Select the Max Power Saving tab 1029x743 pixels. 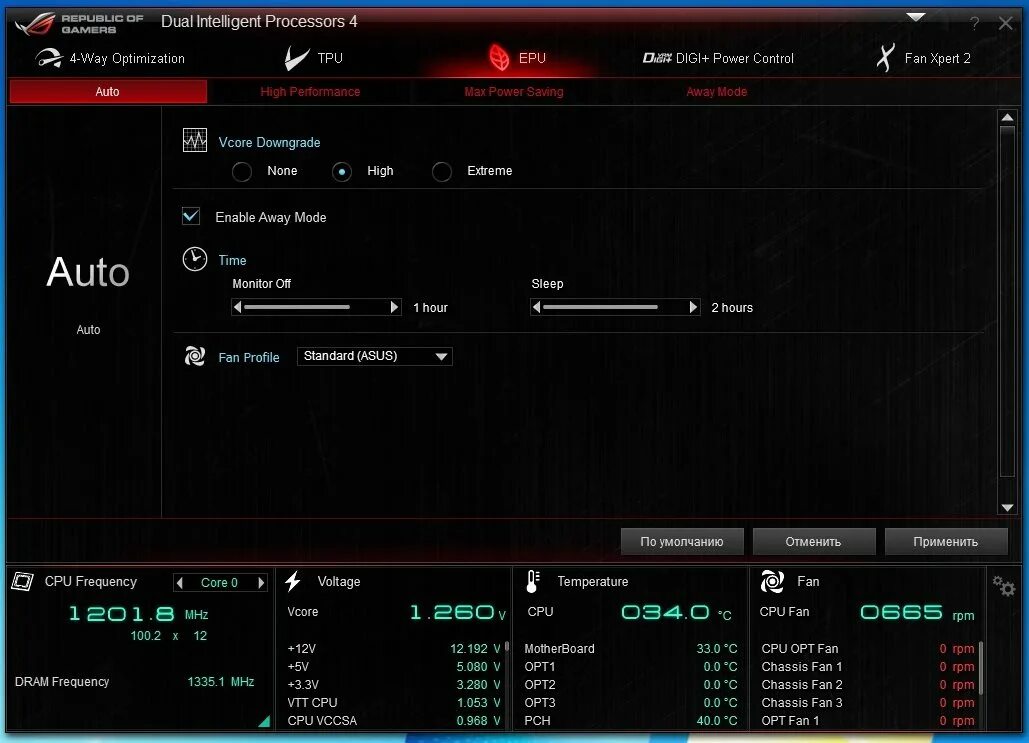[514, 92]
